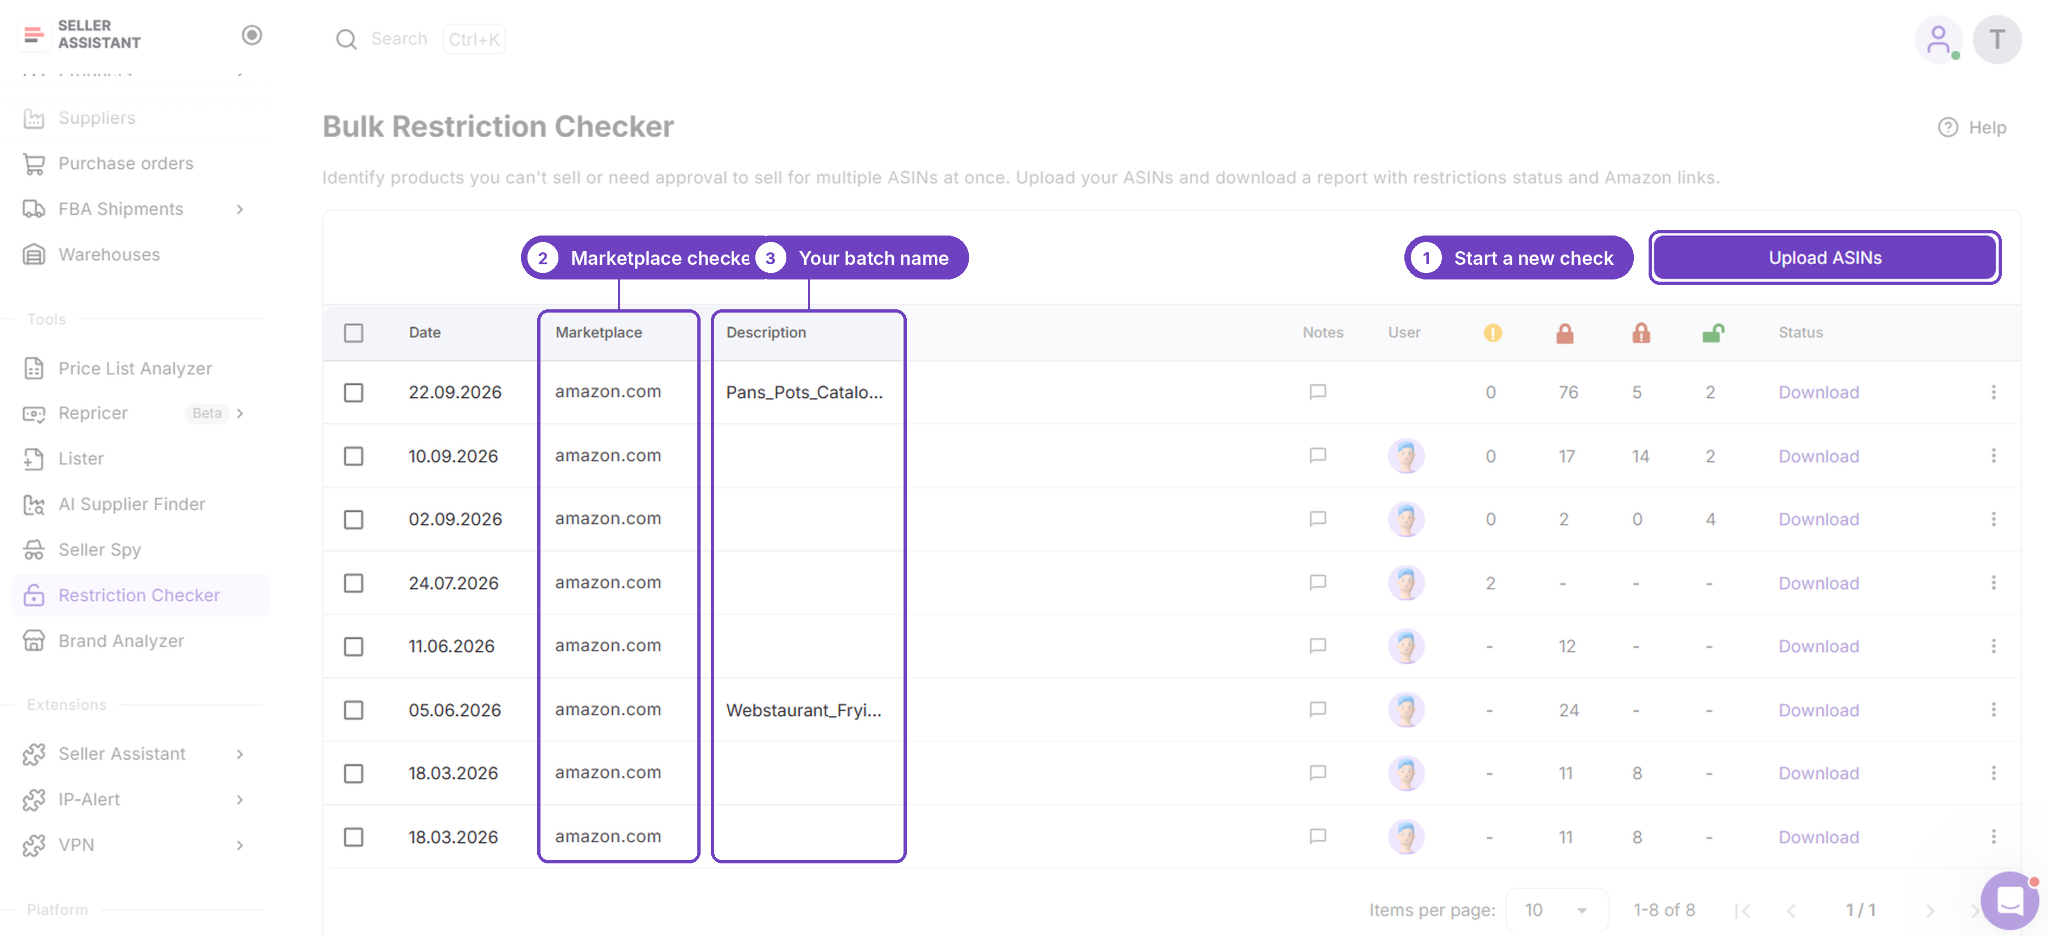The height and width of the screenshot is (936, 2048).
Task: Download the 22.09.2026 report
Action: 1818,392
